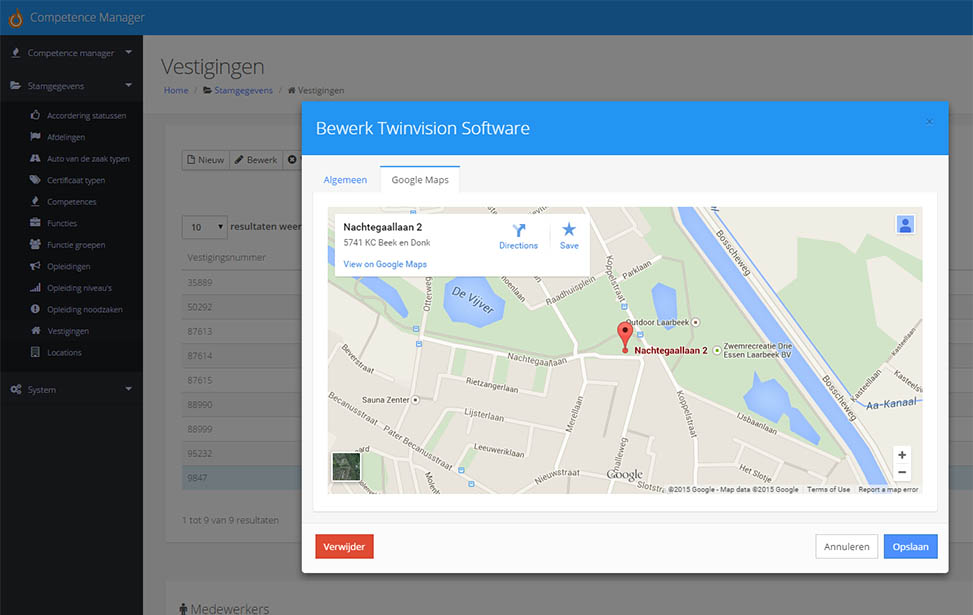Screen dimensions: 973x615
Task: Click the map zoom in plus button
Action: tap(902, 455)
